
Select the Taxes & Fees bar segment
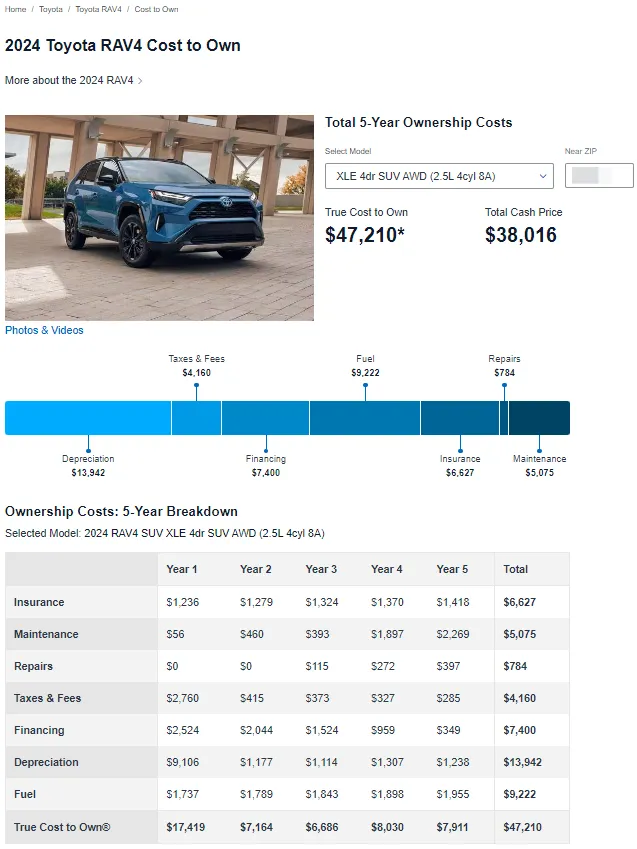click(196, 418)
